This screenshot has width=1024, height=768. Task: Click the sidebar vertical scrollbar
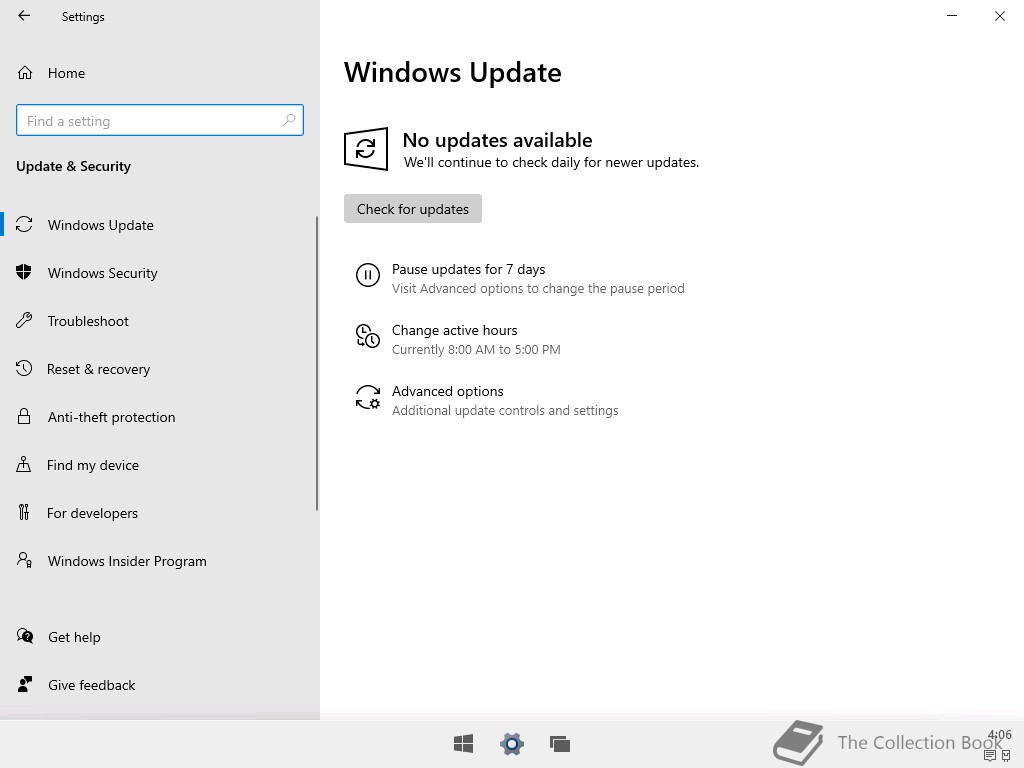point(317,363)
